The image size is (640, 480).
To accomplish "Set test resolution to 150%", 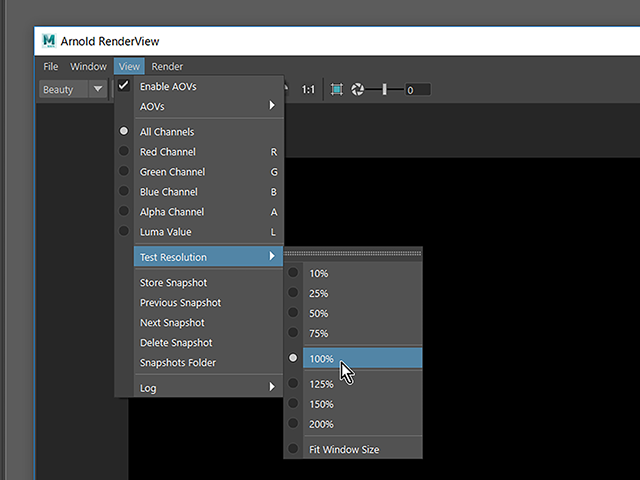I will click(353, 404).
